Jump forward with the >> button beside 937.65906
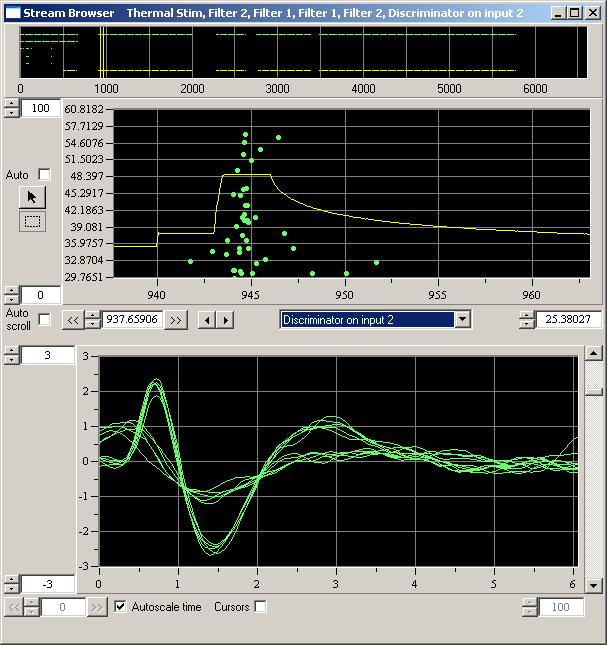Screen dimensions: 607x645 175,320
